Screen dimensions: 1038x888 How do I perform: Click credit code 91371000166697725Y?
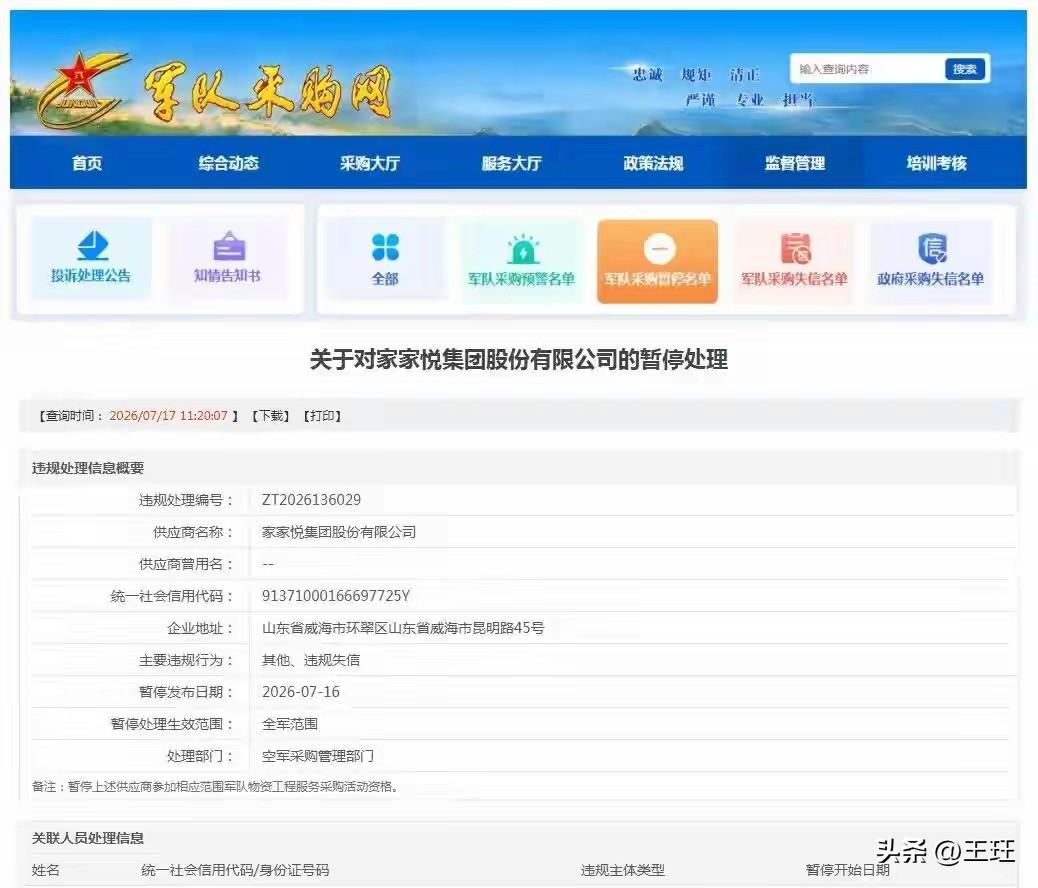[336, 596]
